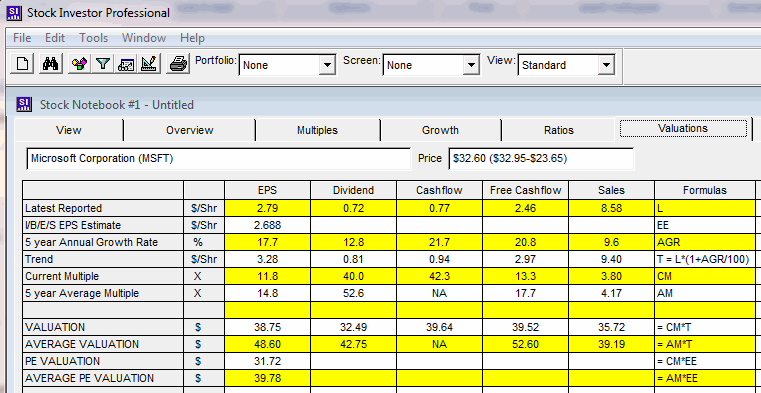This screenshot has height=393, width=761.
Task: Click the EPS Estimate cell 2.688
Action: (x=267, y=225)
